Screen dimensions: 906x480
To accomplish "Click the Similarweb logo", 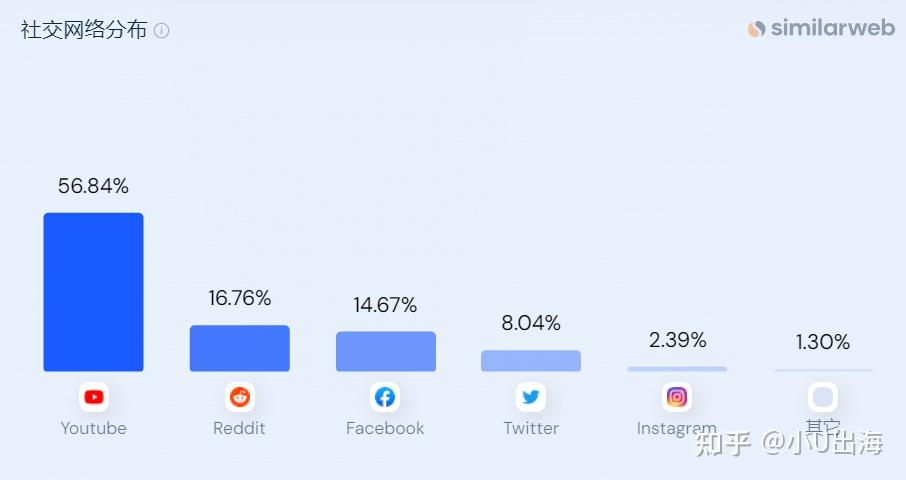I will tap(821, 28).
